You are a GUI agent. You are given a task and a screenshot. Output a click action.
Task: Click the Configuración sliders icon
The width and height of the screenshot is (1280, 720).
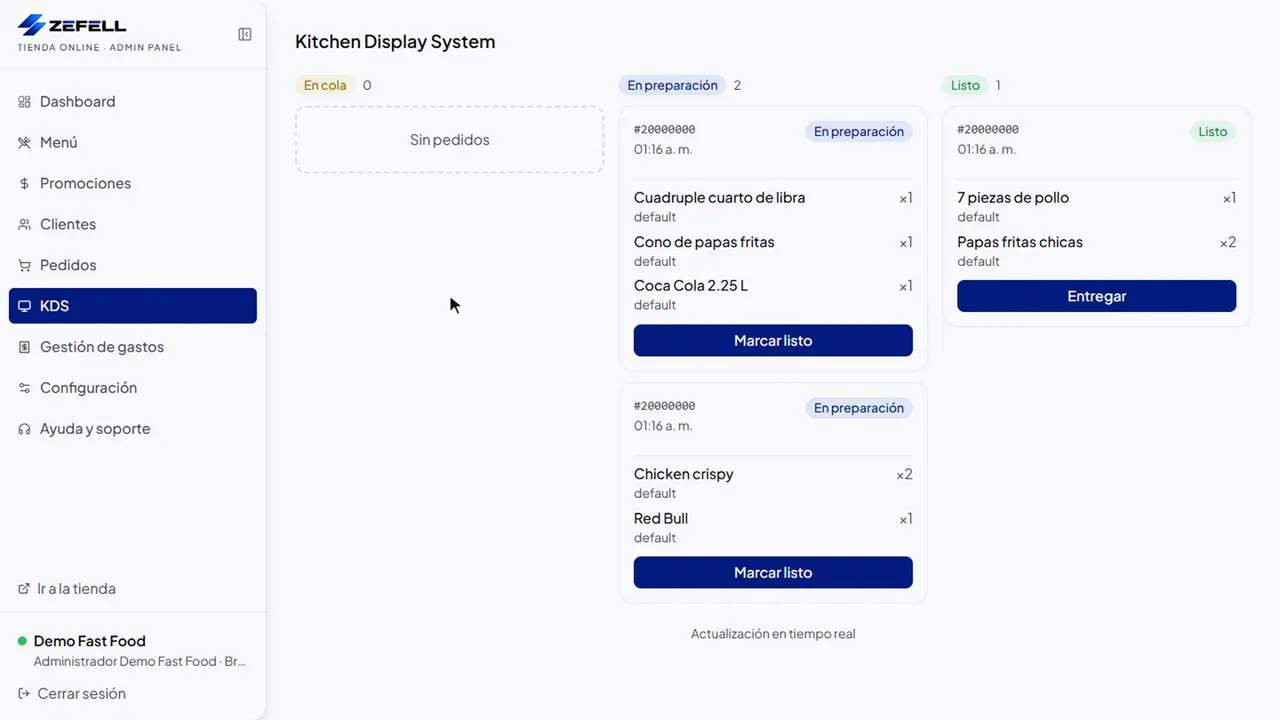24,388
